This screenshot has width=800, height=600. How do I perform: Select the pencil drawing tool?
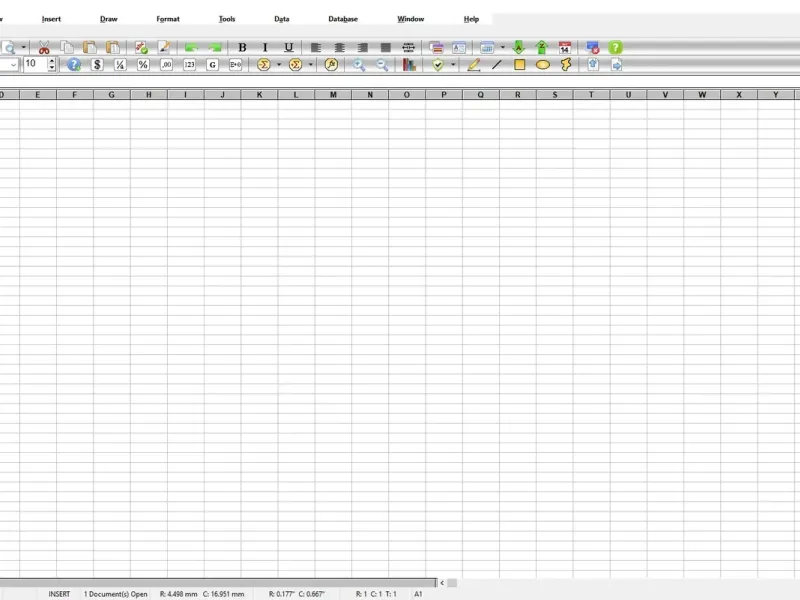(x=473, y=65)
